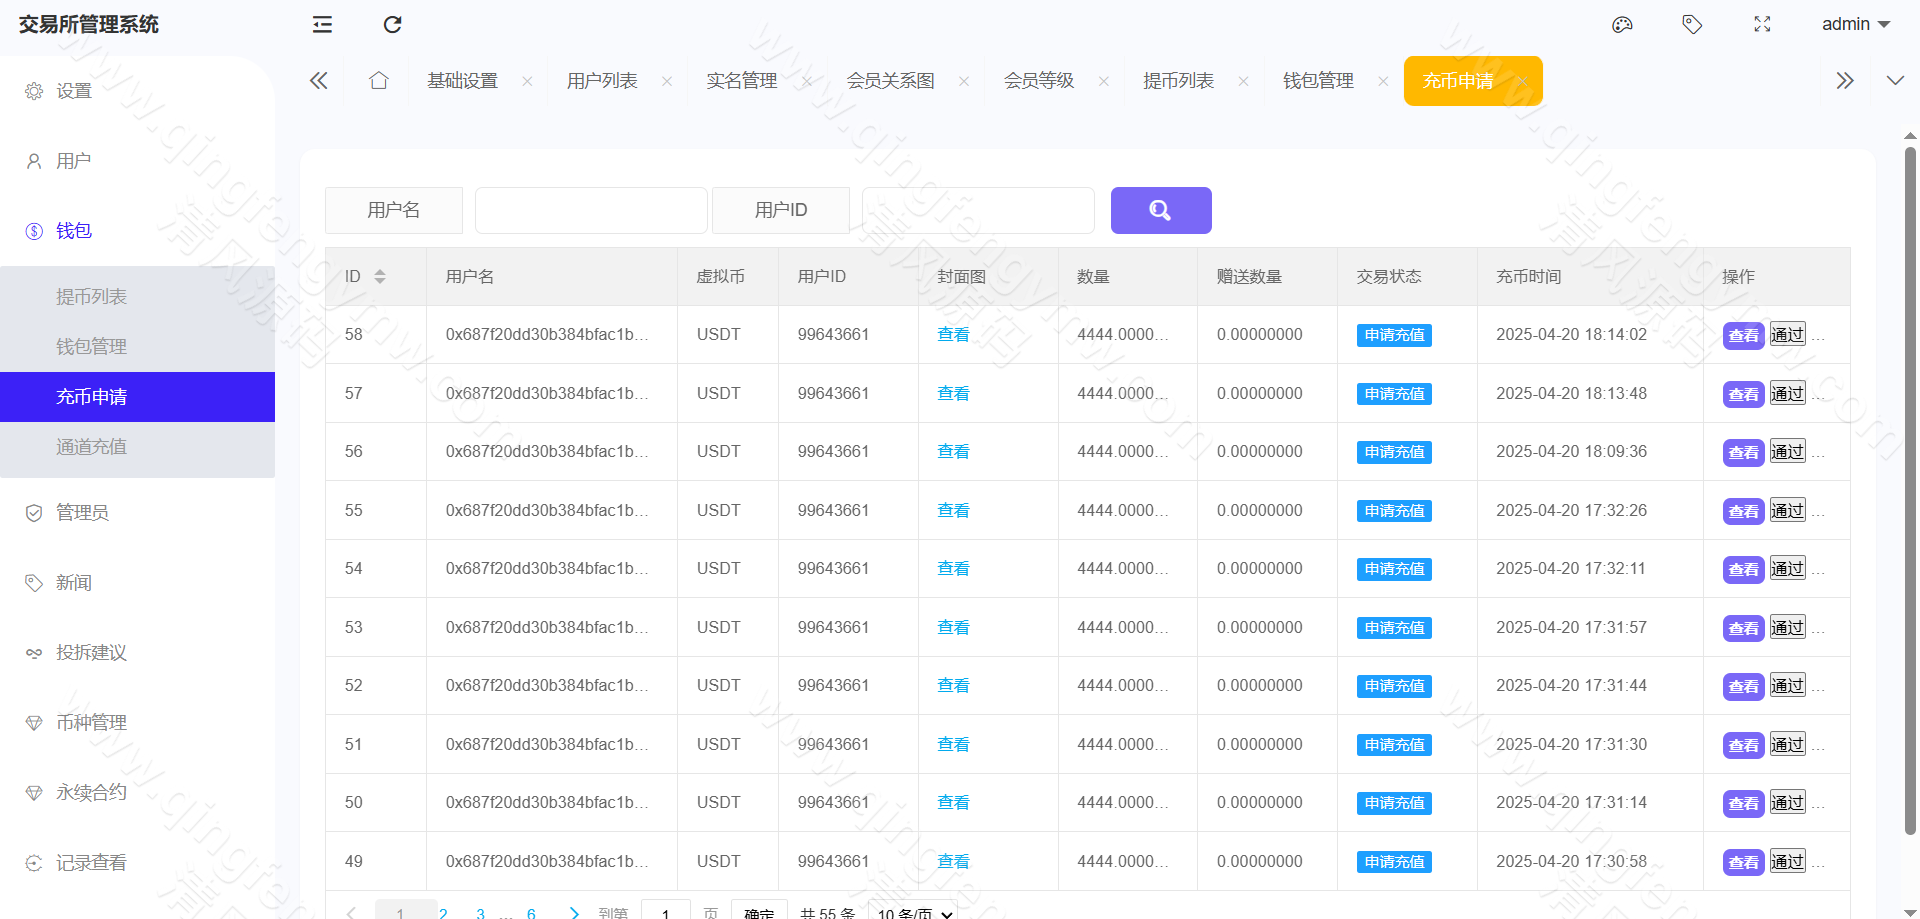Approve record 57 with 通过 button

pyautogui.click(x=1787, y=393)
